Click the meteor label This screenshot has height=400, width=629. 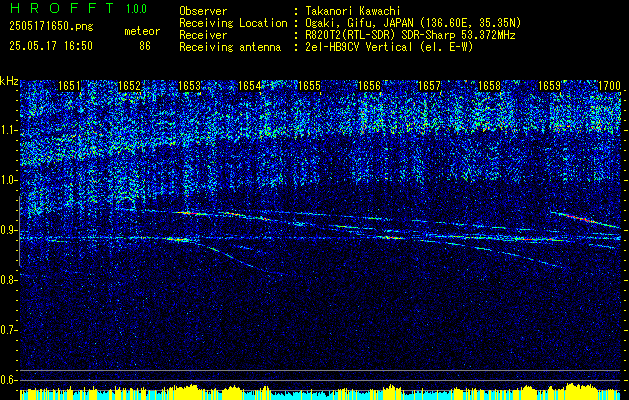pyautogui.click(x=142, y=31)
